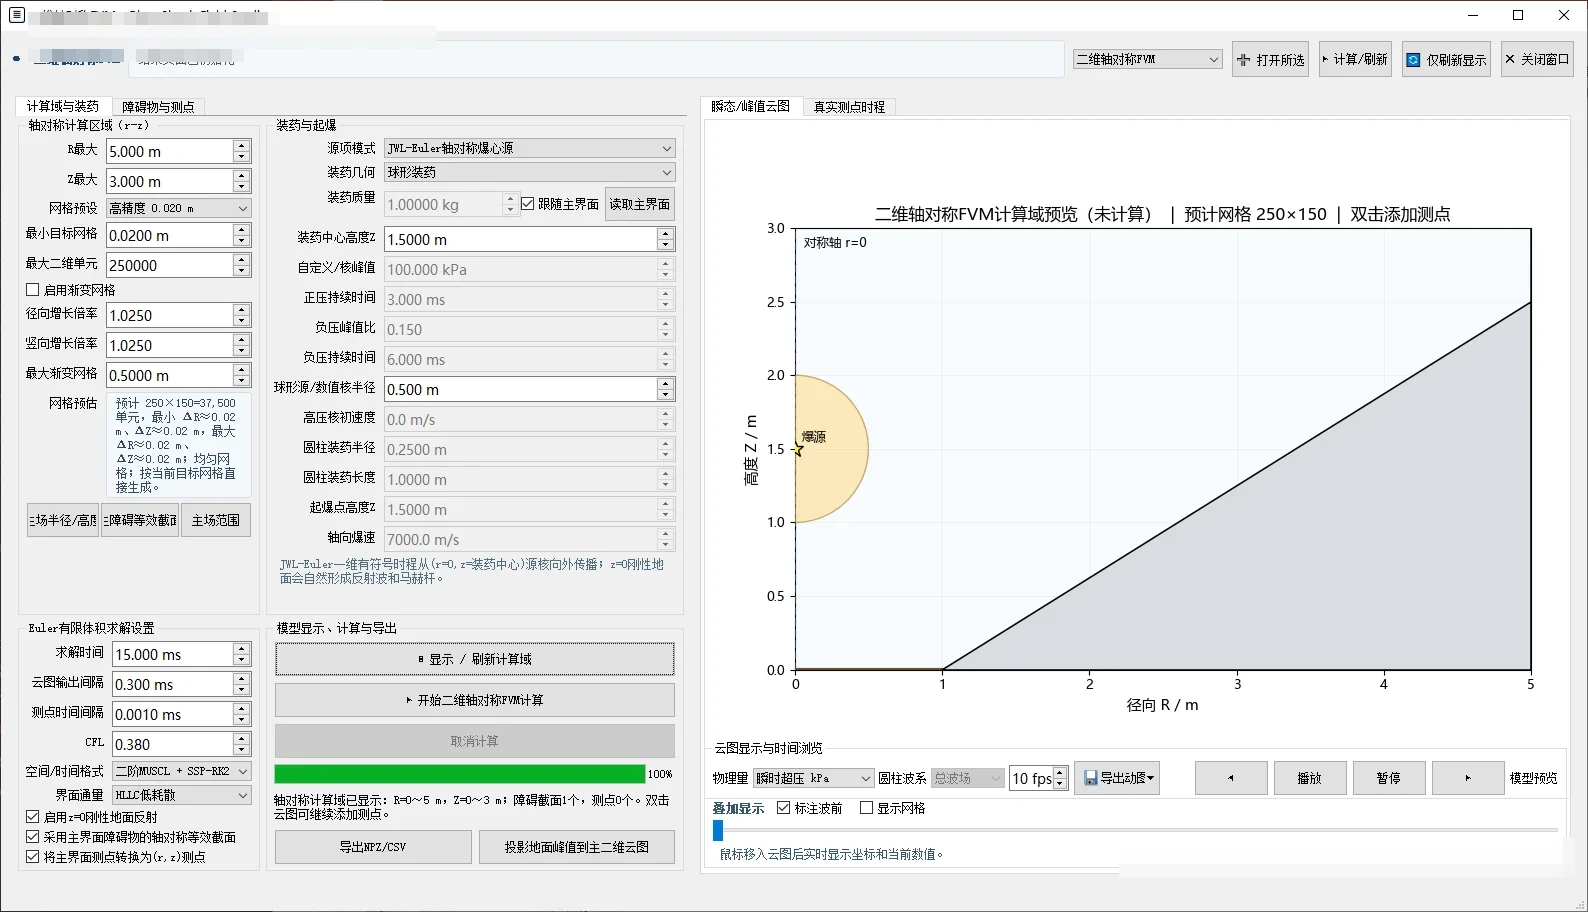This screenshot has height=912, width=1588.
Task: Switch to the 真实测点时程 tab
Action: click(x=849, y=107)
